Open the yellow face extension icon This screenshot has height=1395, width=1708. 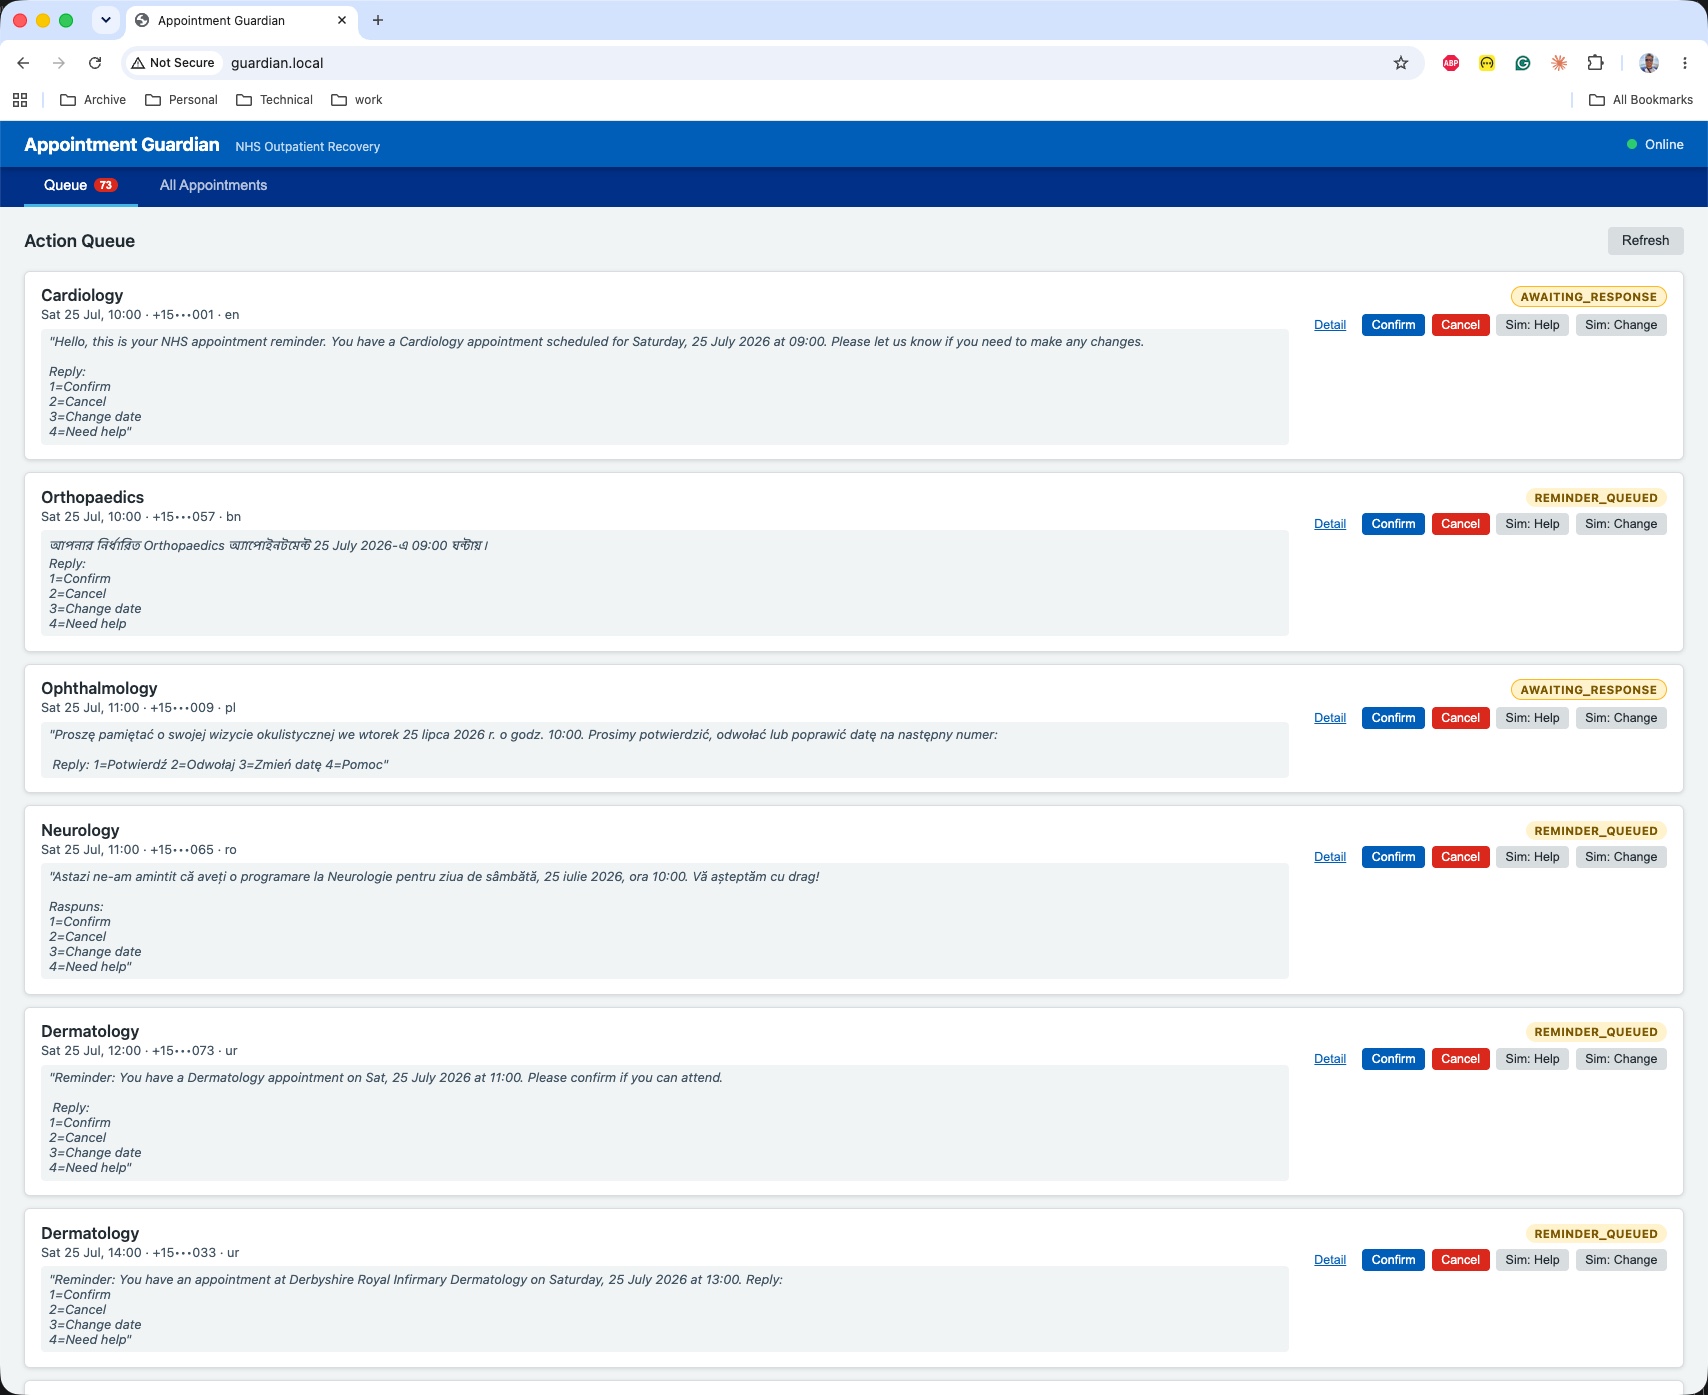coord(1487,63)
